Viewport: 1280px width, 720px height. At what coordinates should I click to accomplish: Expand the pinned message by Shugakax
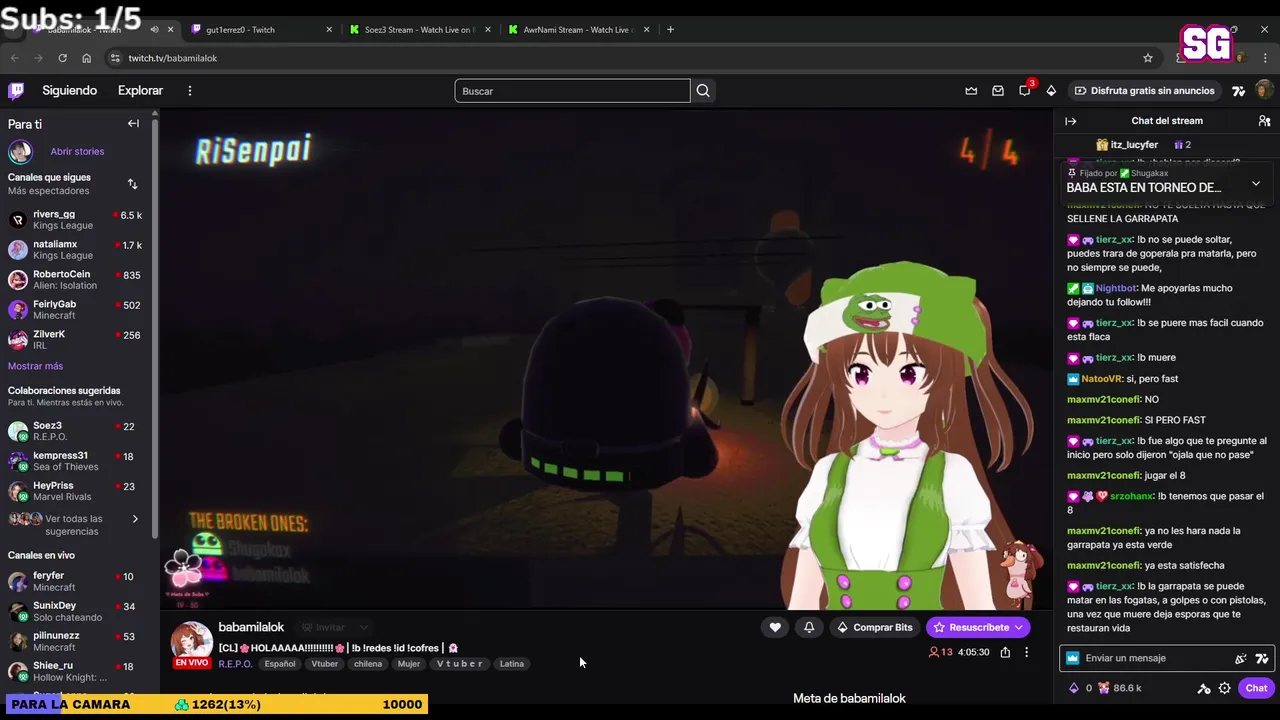click(1256, 184)
